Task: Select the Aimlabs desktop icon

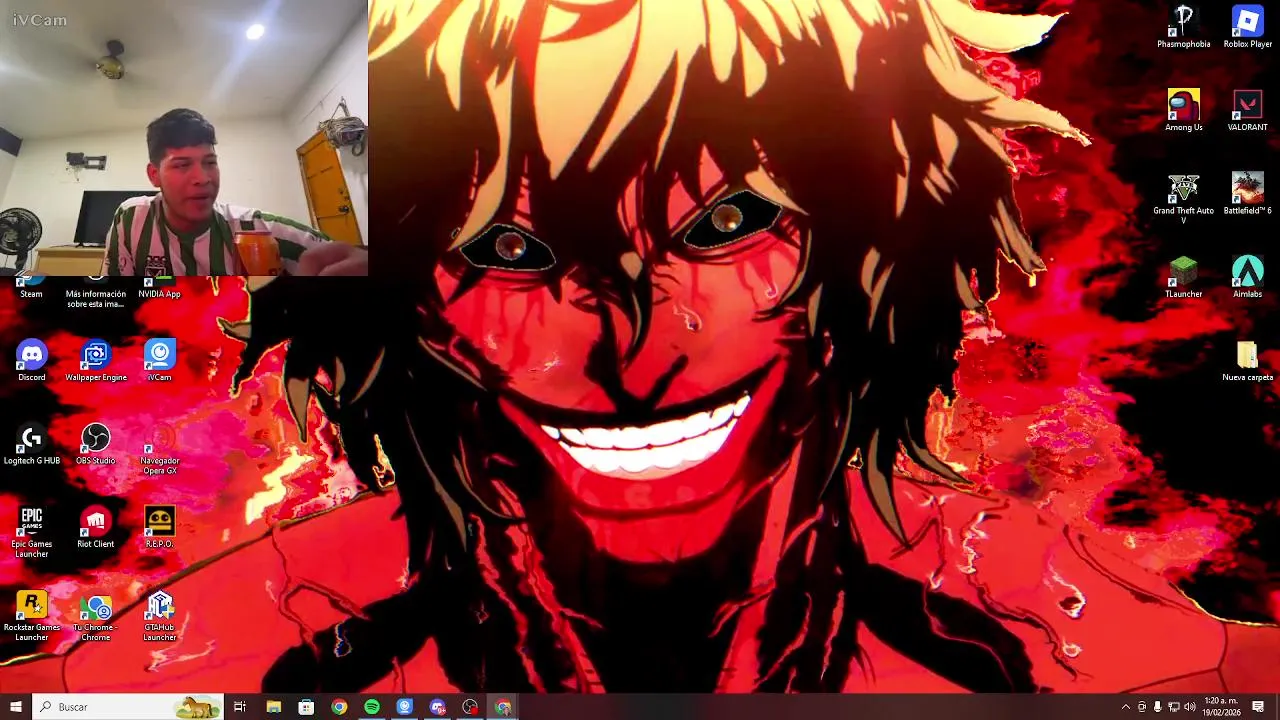Action: [x=1248, y=277]
